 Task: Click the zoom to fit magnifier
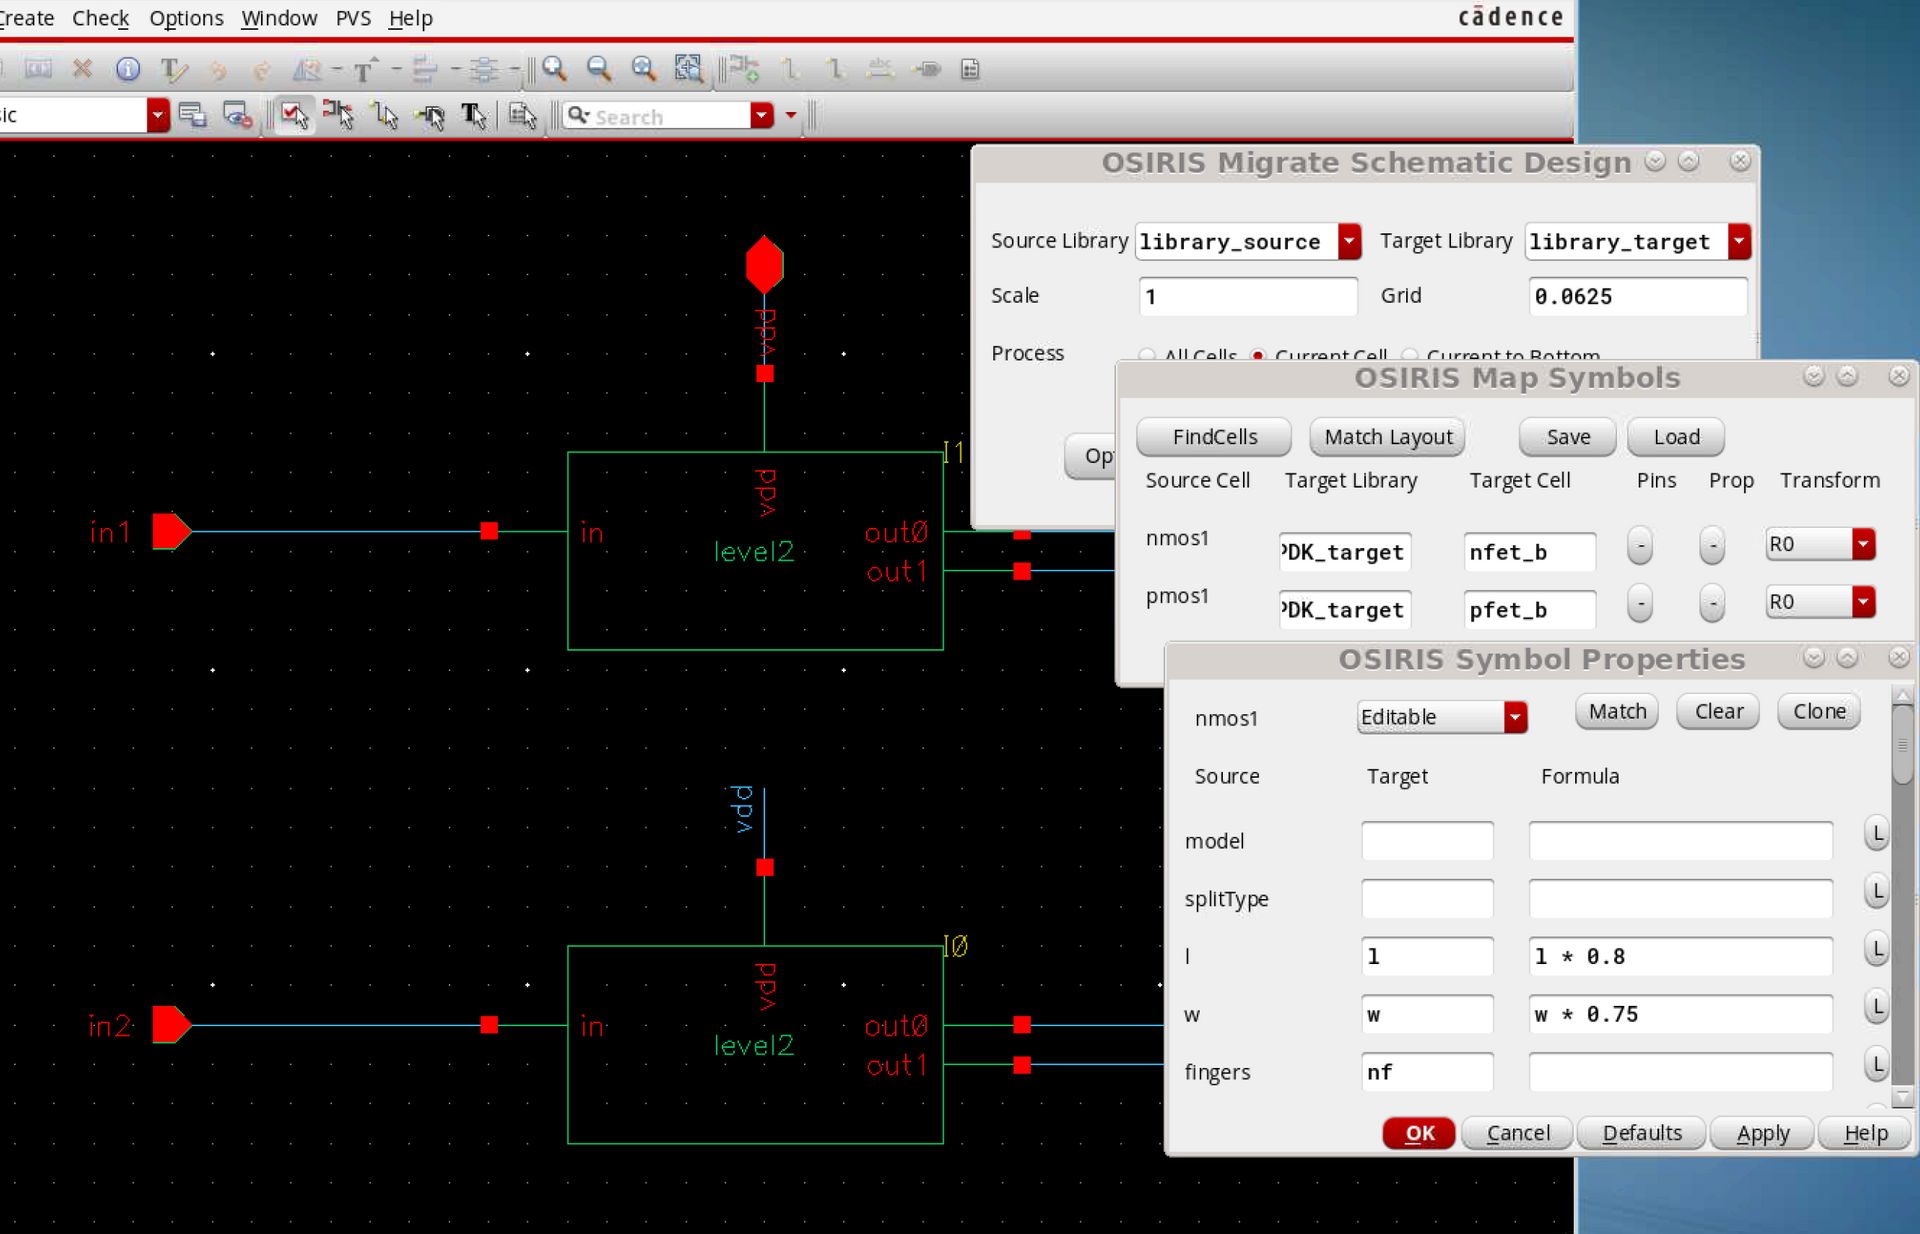[x=644, y=69]
